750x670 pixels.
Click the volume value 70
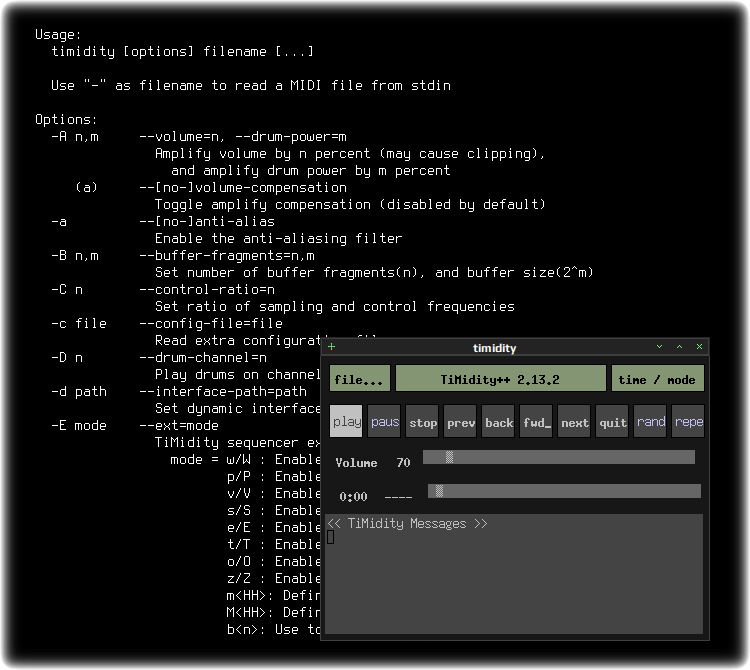403,462
